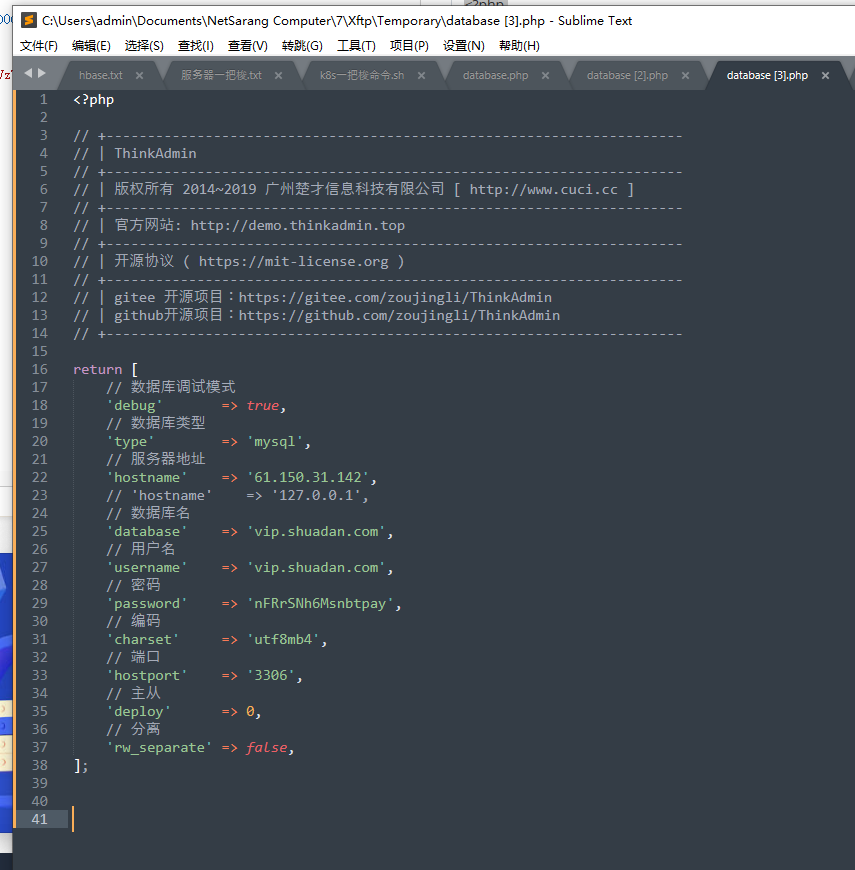Click the '3306' port value
This screenshot has height=870, width=855.
point(271,676)
